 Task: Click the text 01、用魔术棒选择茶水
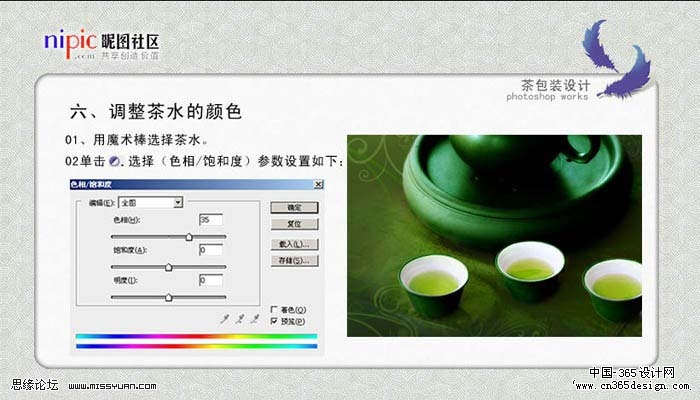136,140
